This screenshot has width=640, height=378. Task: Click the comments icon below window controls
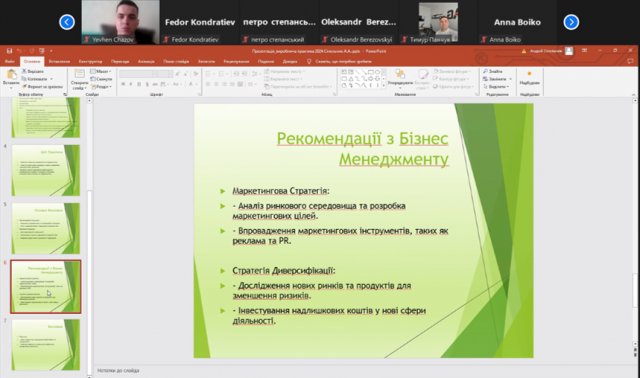[630, 61]
